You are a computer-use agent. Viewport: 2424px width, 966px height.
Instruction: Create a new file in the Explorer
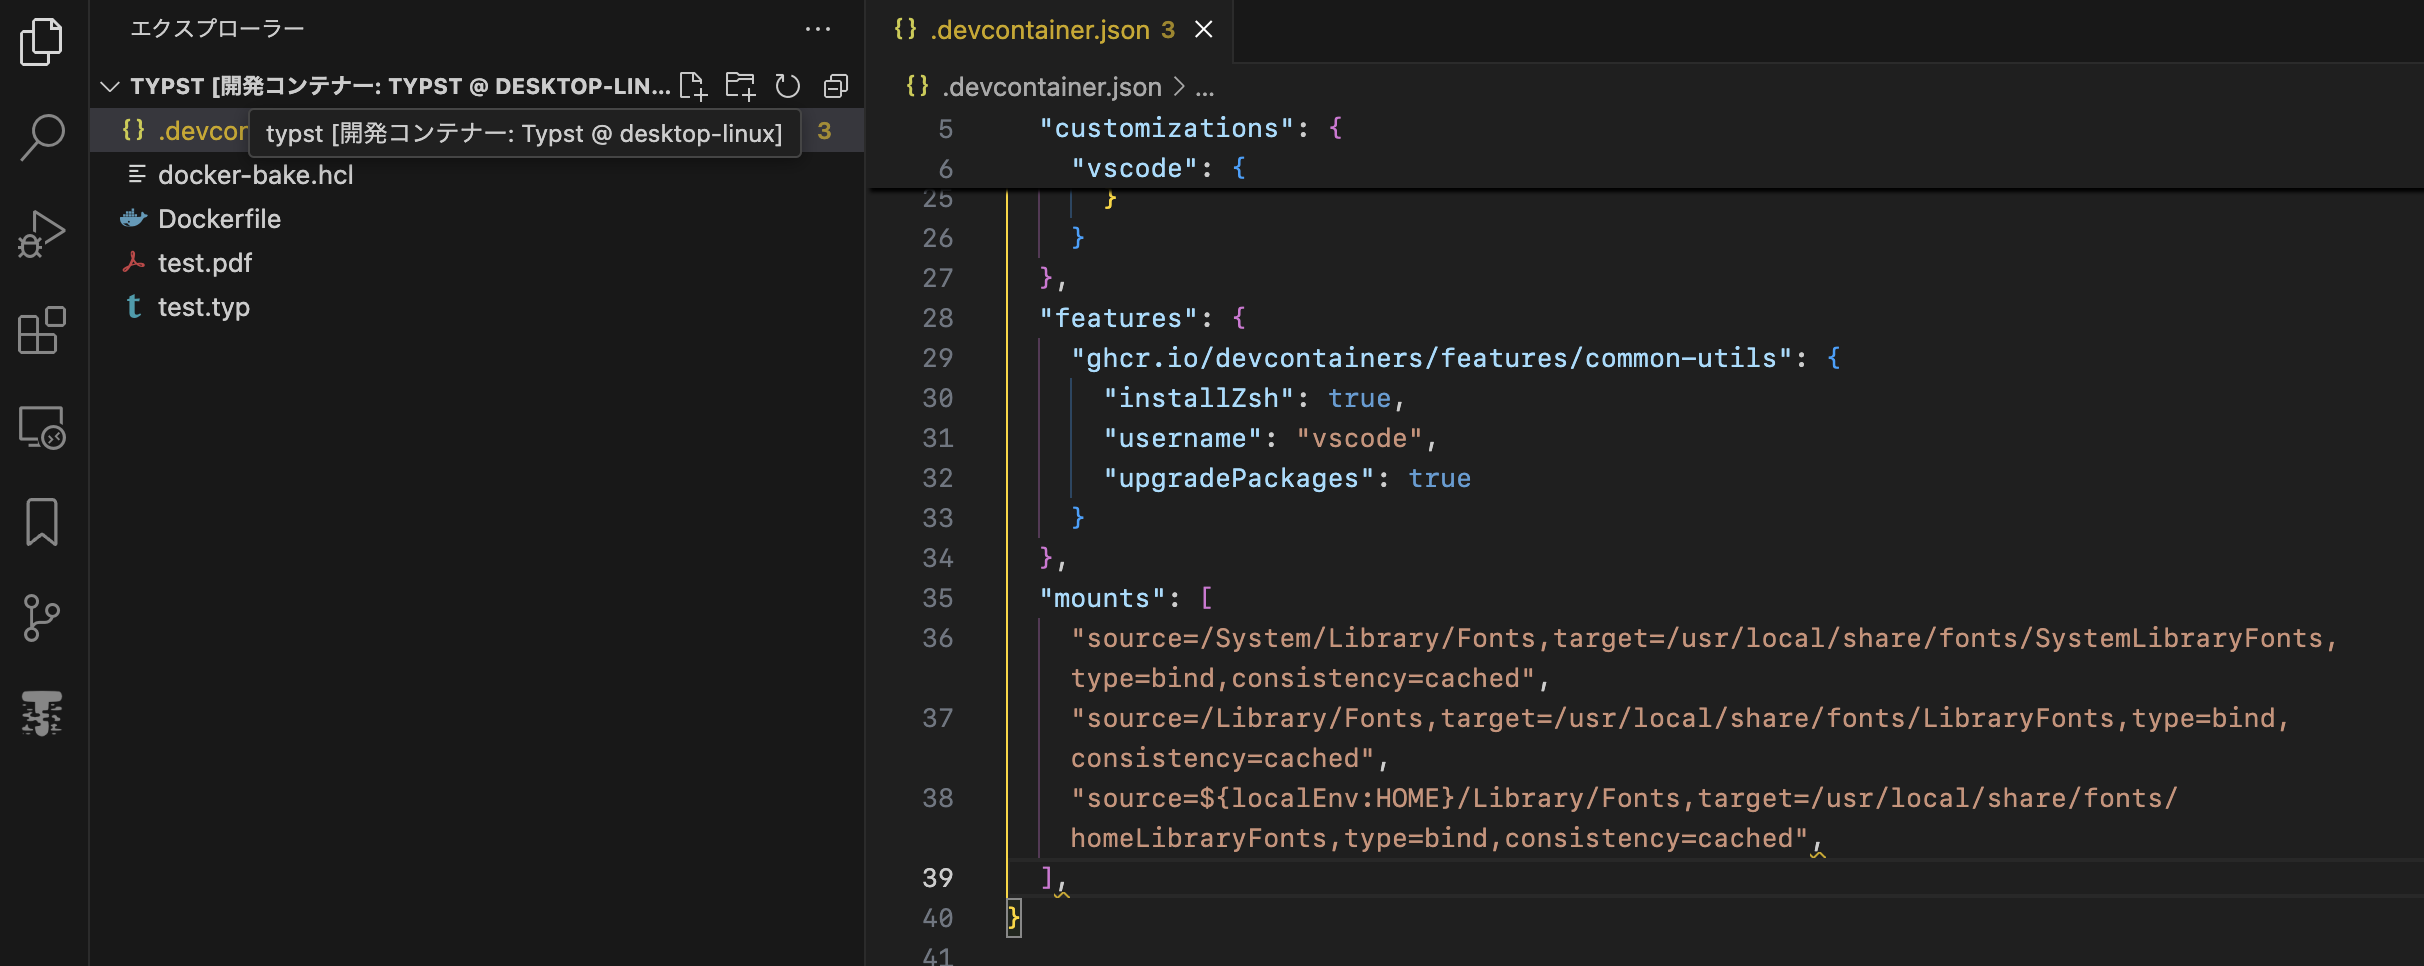coord(693,86)
